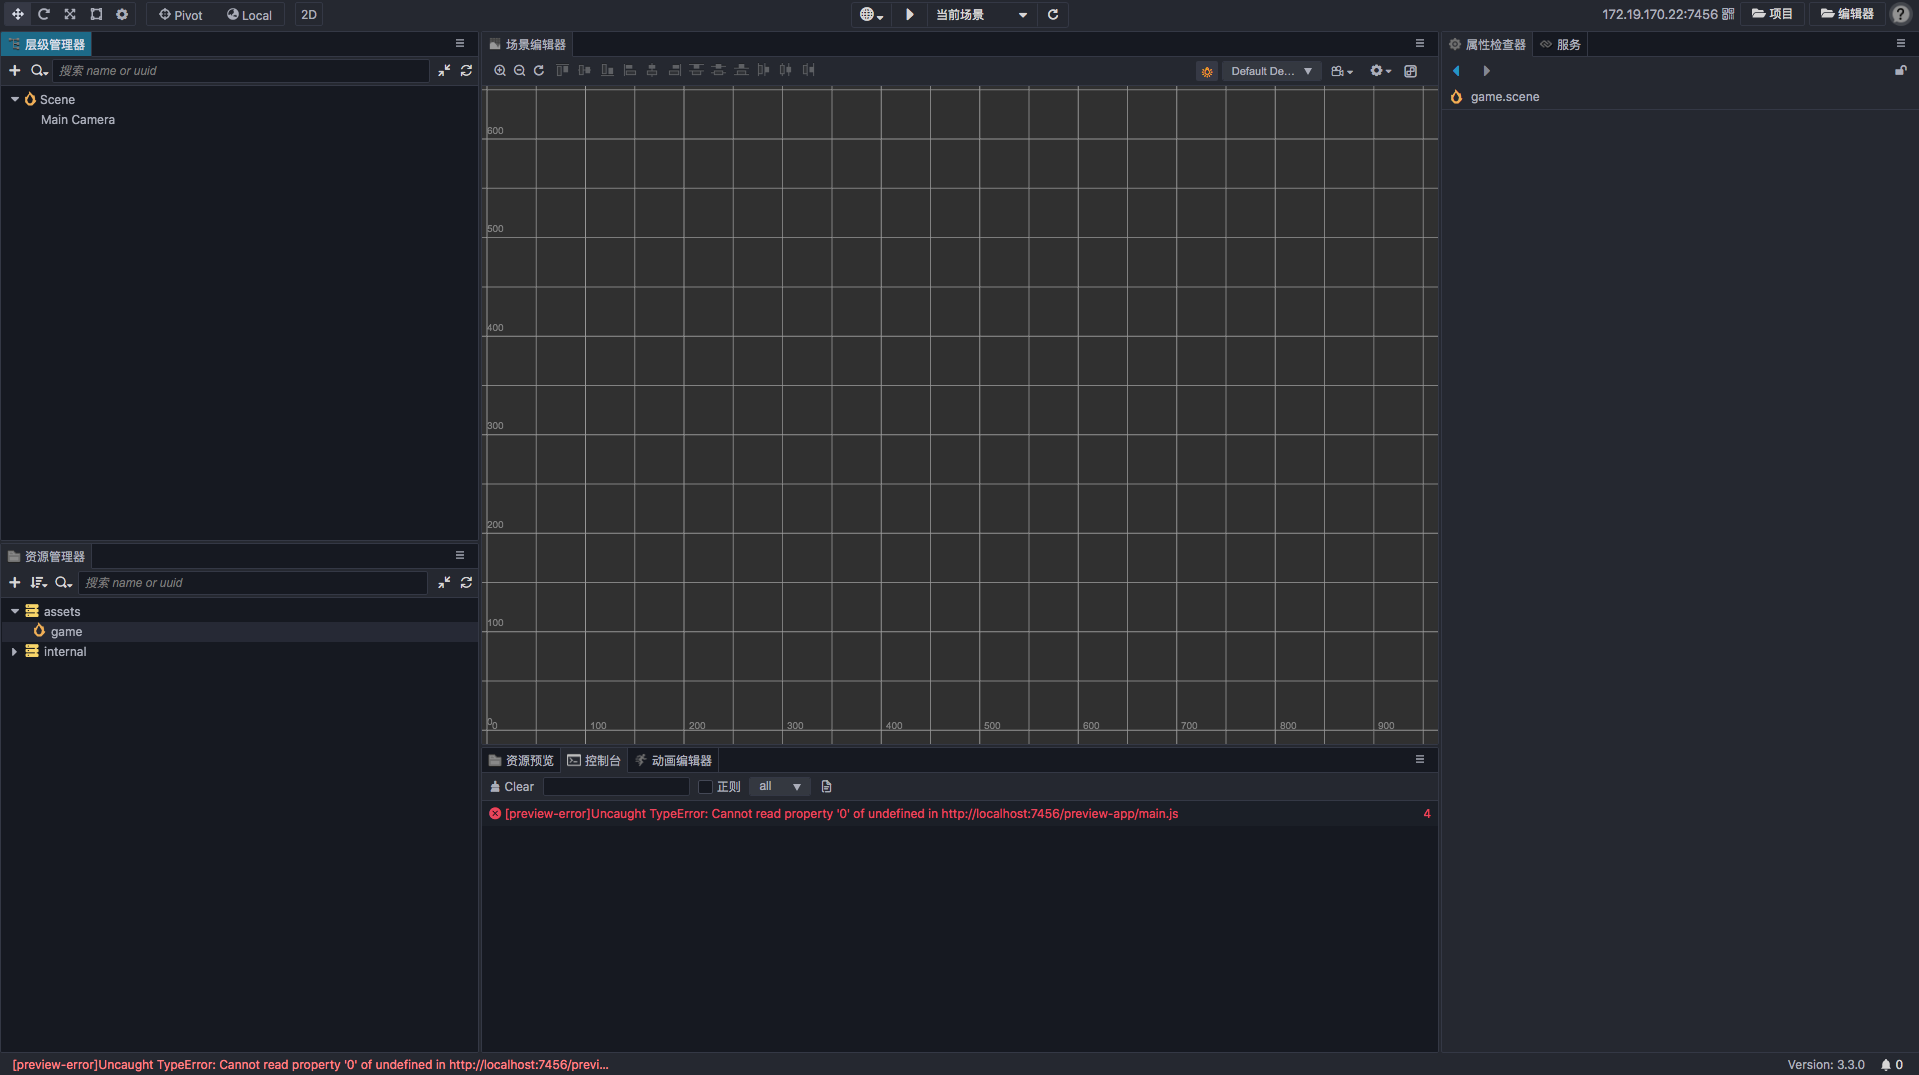Viewport: 1919px width, 1075px height.
Task: Toggle the scene lighting sun icon
Action: [1207, 71]
